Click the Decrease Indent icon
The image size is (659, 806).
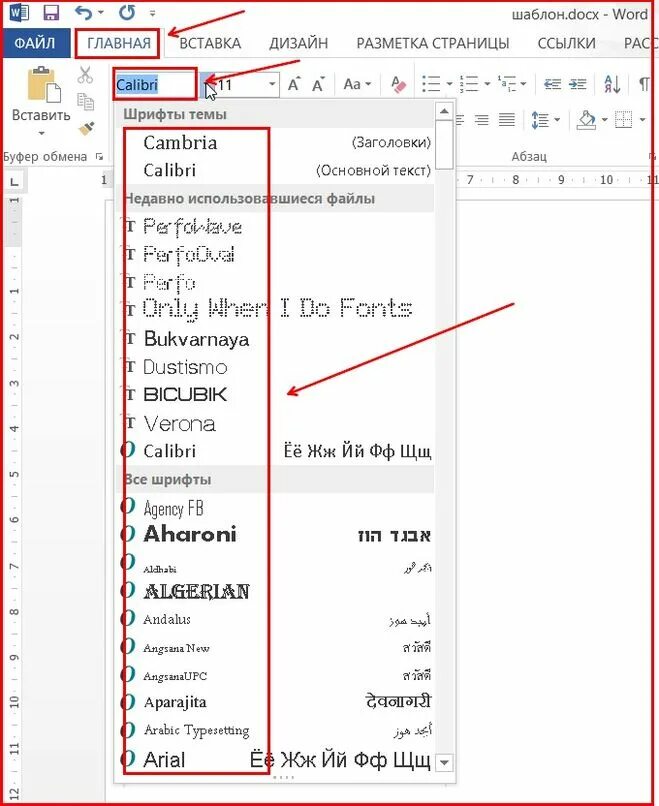[553, 84]
